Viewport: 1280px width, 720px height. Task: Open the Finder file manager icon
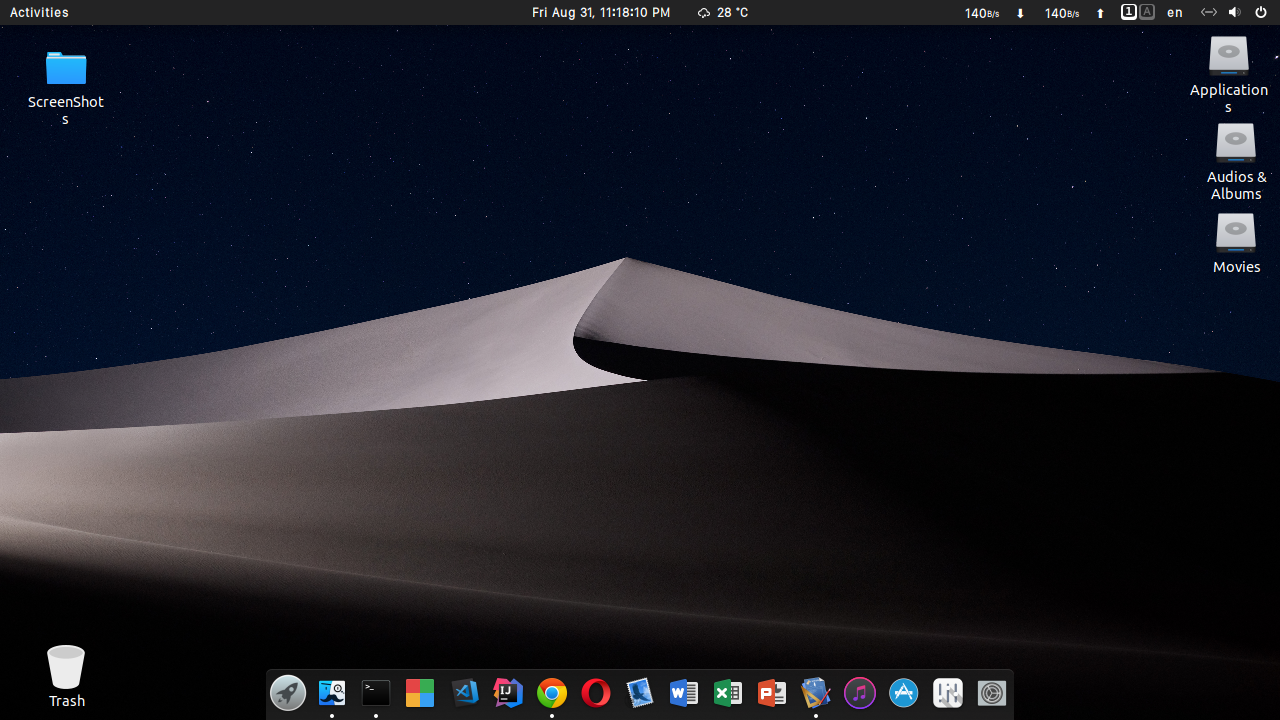coord(332,692)
